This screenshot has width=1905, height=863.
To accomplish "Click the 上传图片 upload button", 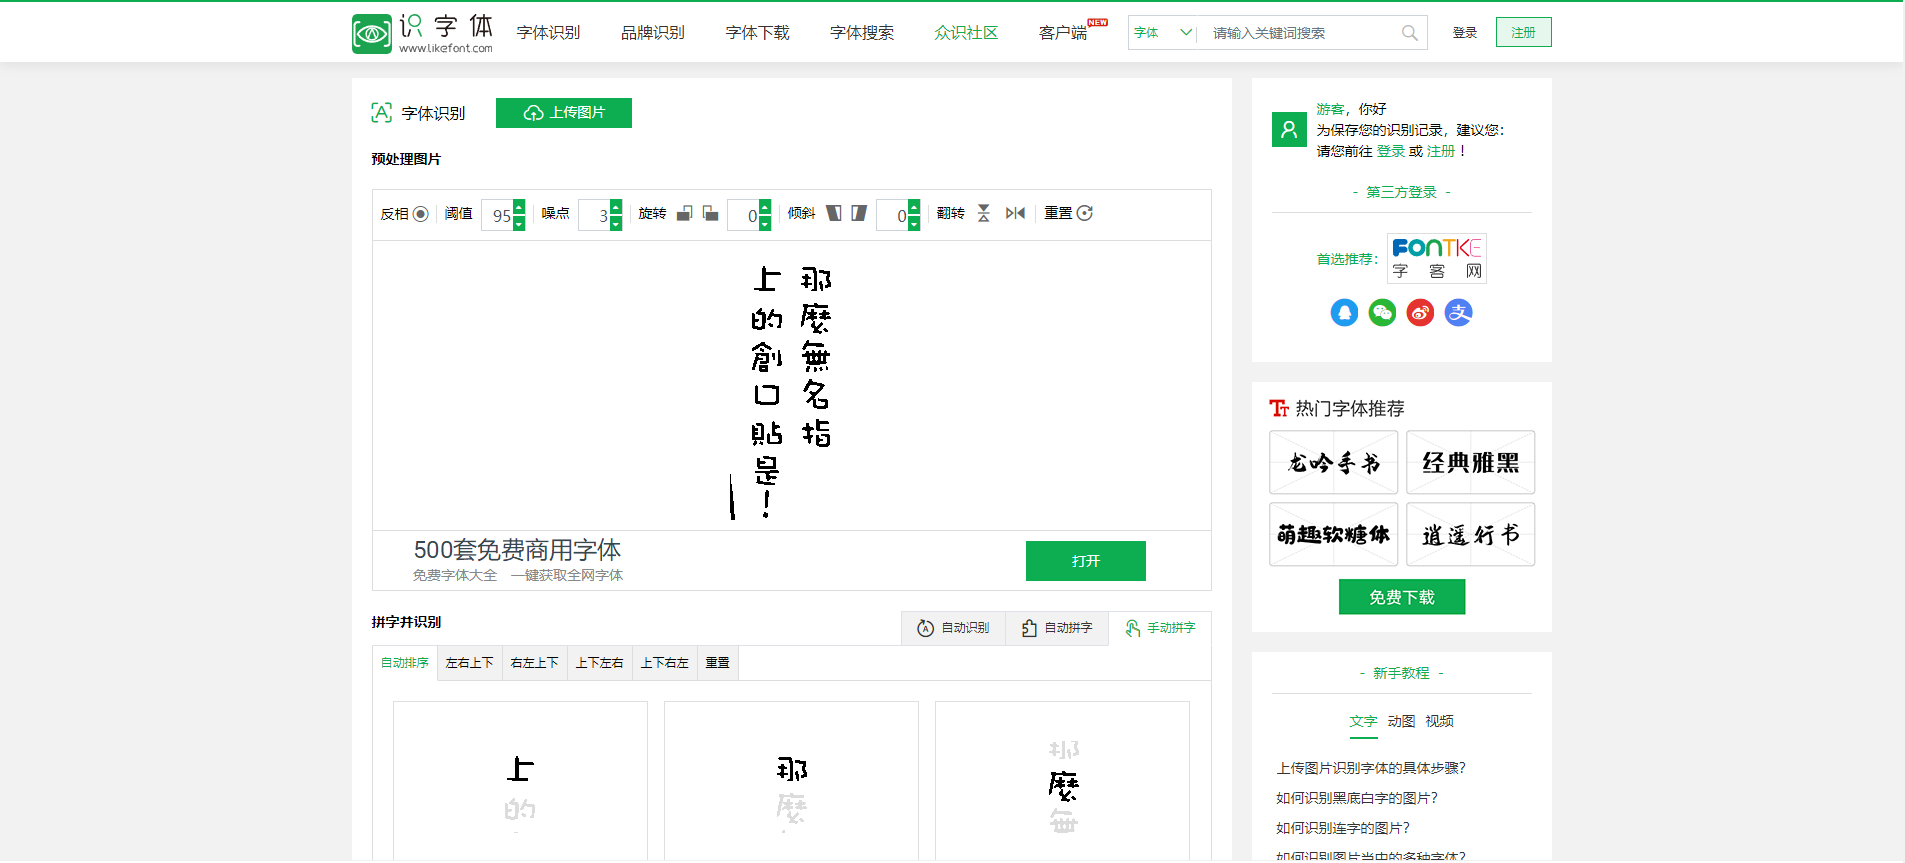I will coord(564,113).
